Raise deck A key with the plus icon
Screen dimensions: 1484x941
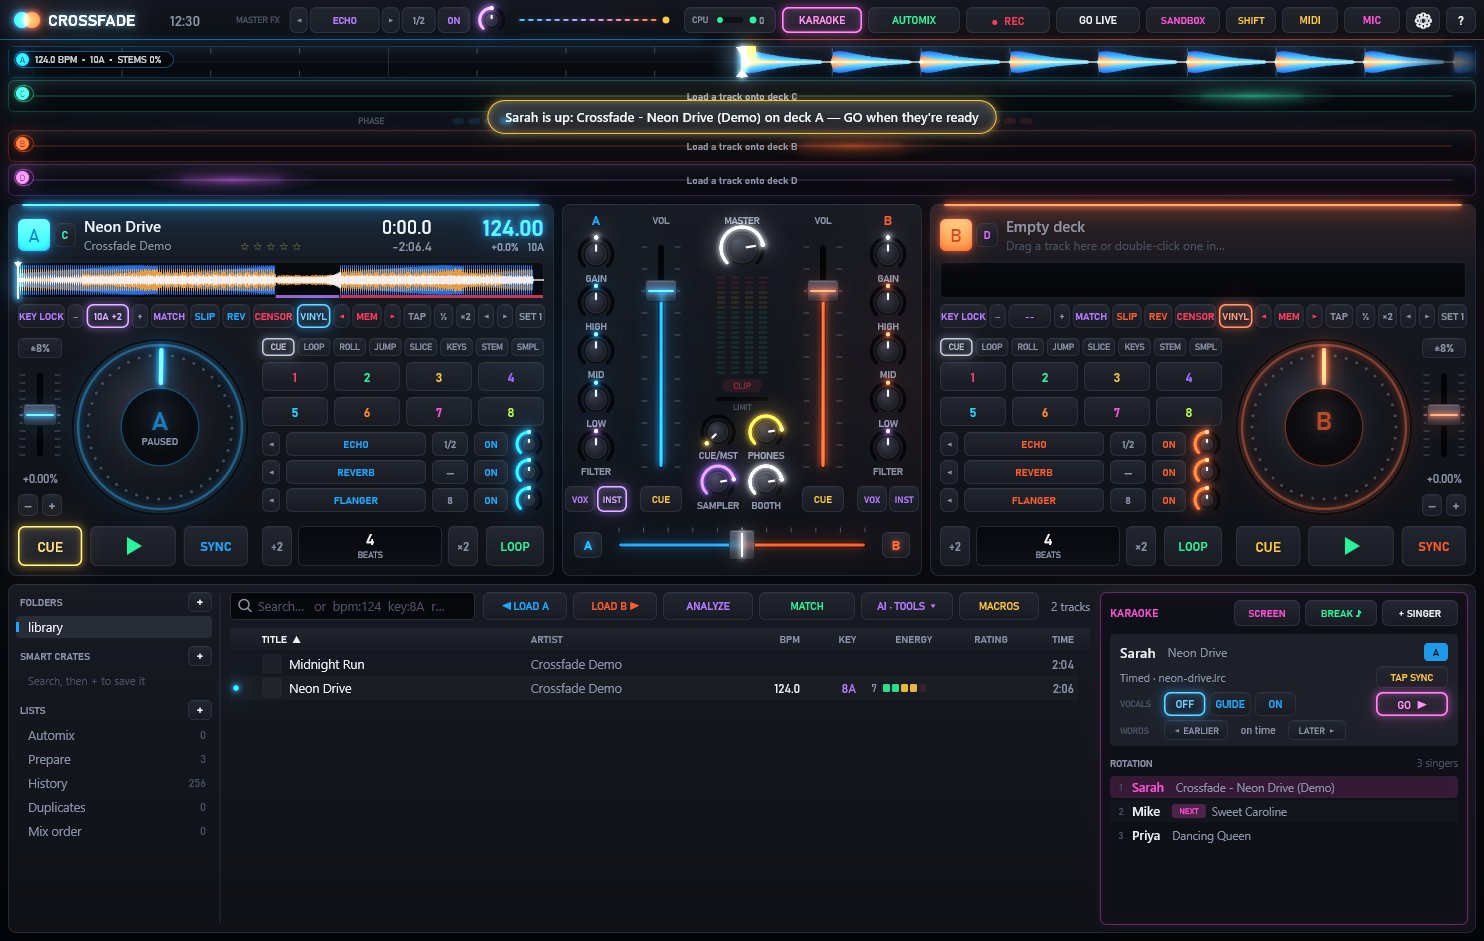pyautogui.click(x=140, y=316)
